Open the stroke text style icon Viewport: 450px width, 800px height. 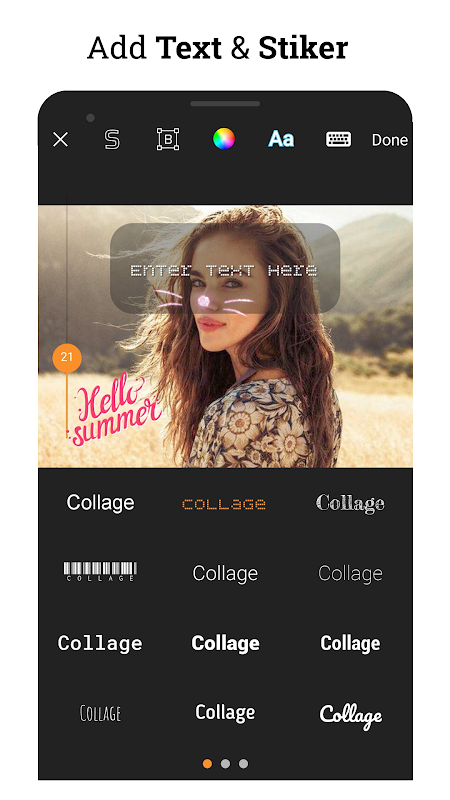click(x=112, y=139)
